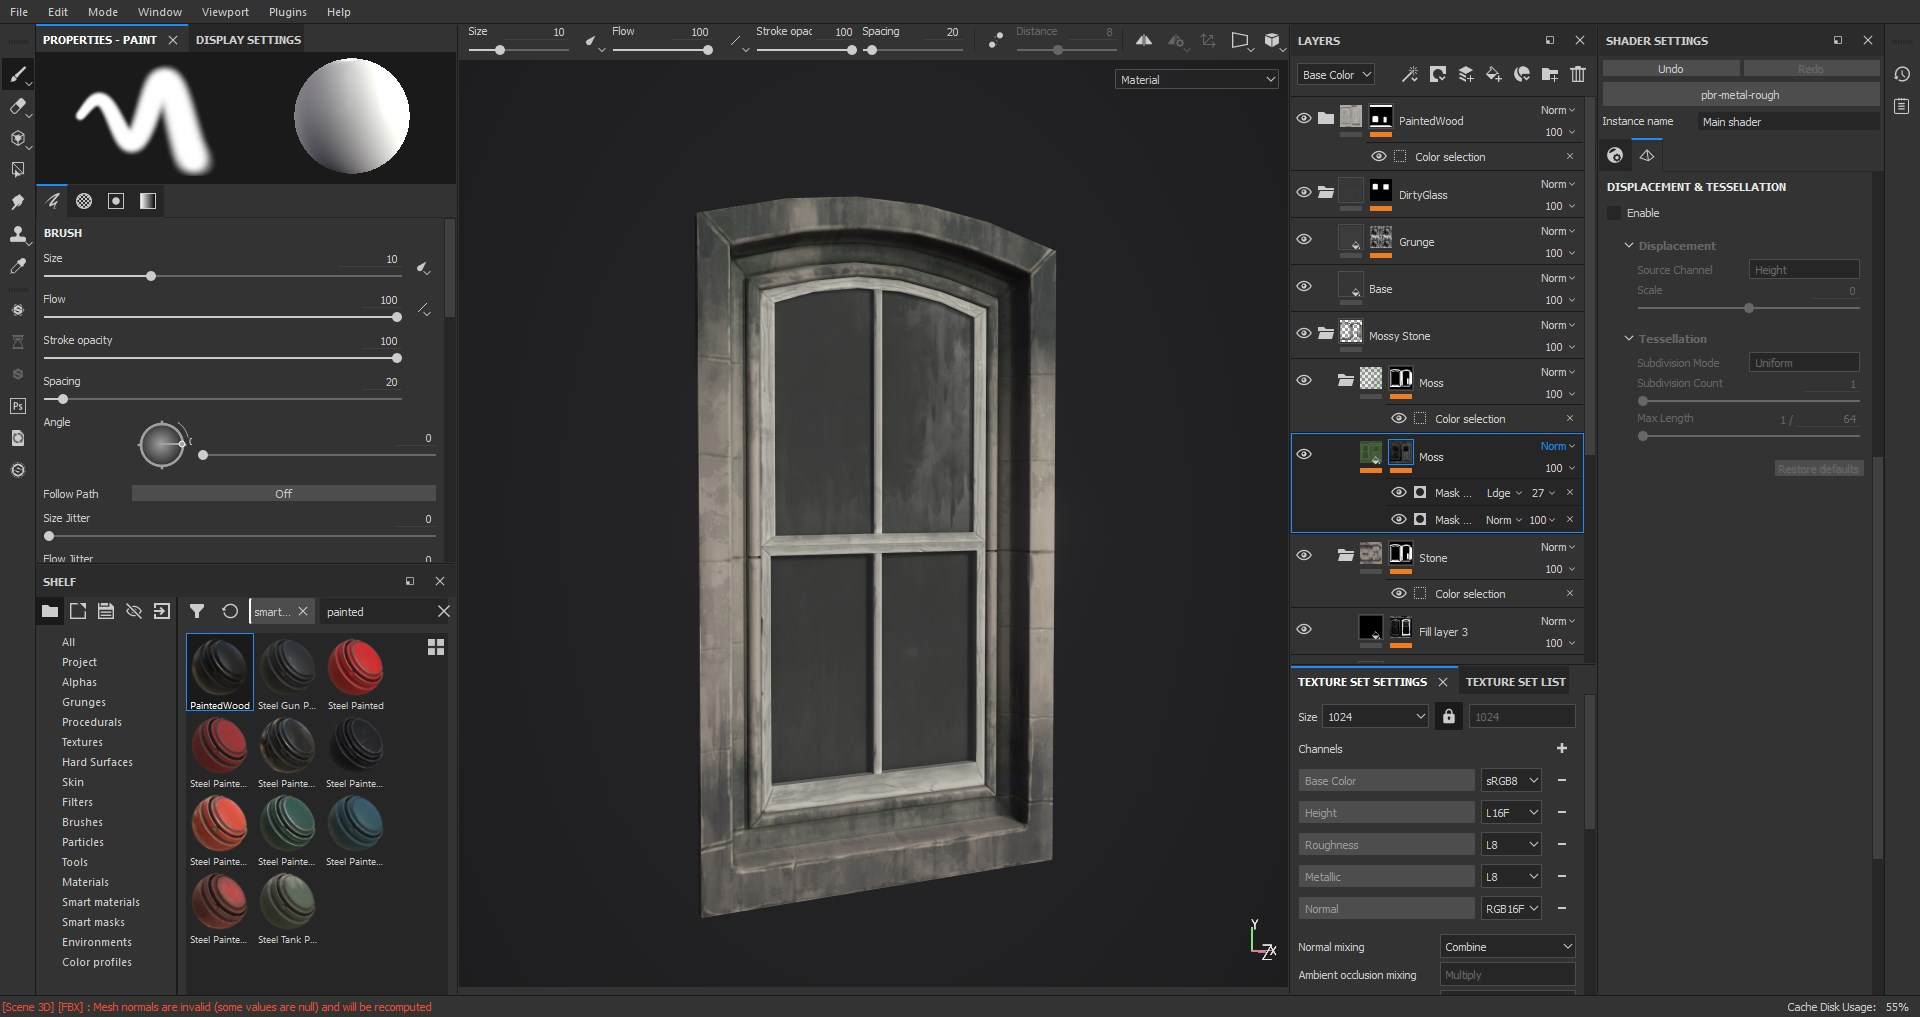Open the Plugins menu
This screenshot has width=1920, height=1017.
point(288,12)
